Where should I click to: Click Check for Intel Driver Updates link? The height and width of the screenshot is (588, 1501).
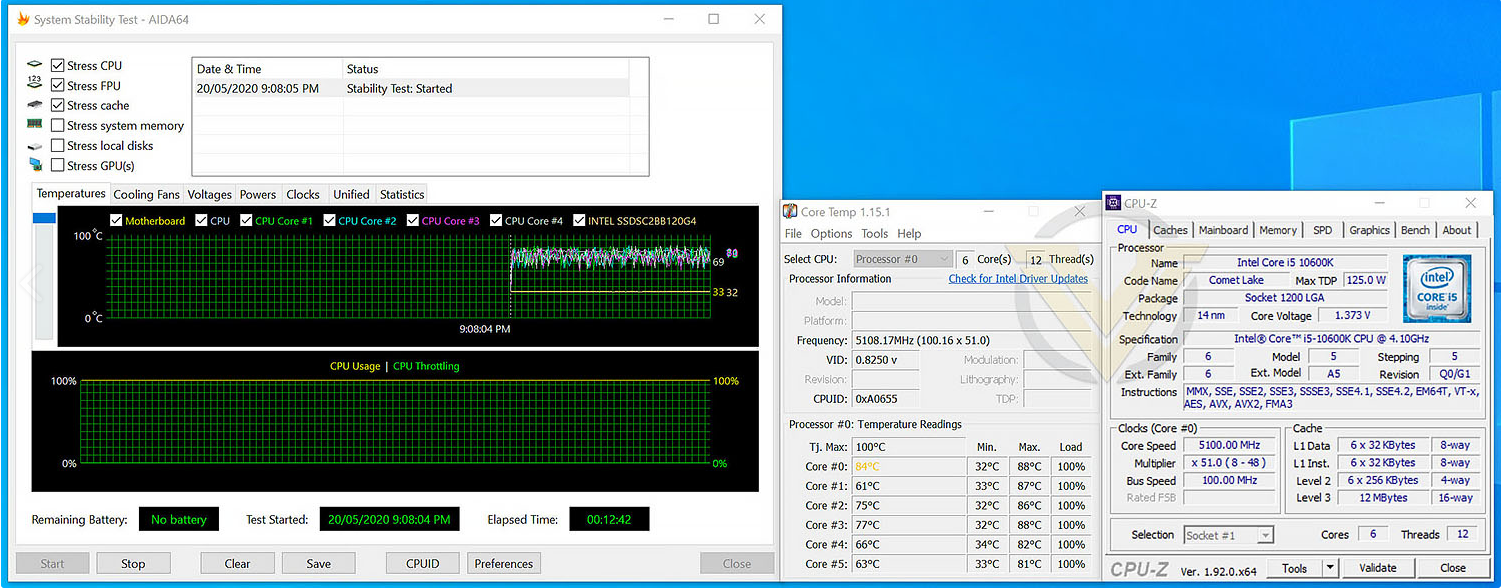pos(1018,279)
